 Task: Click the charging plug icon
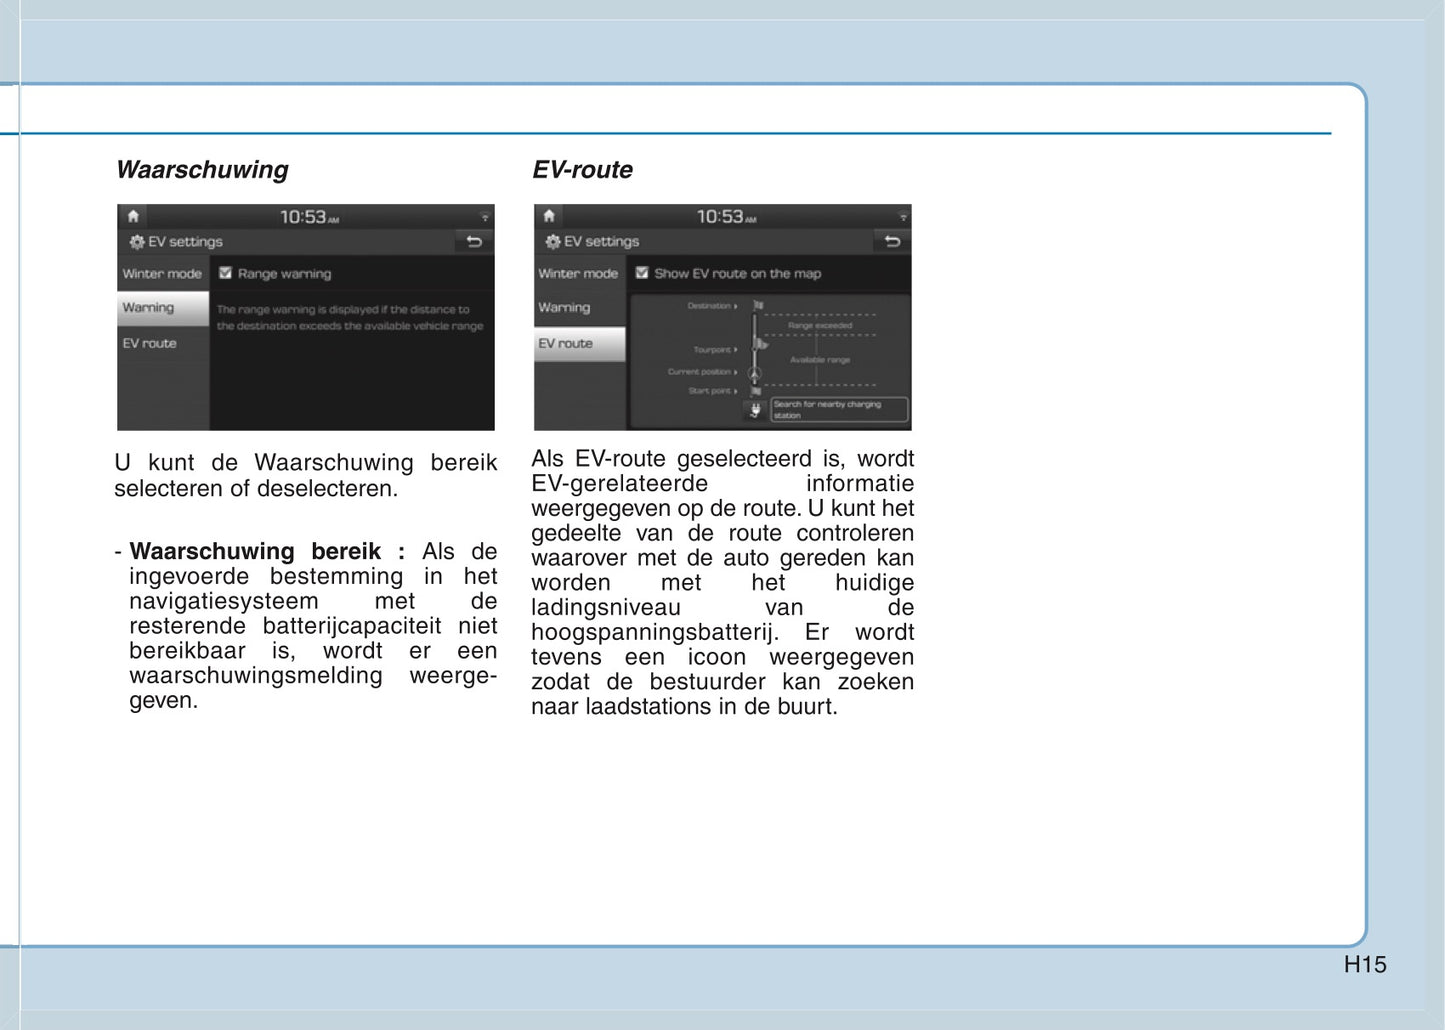point(755,409)
